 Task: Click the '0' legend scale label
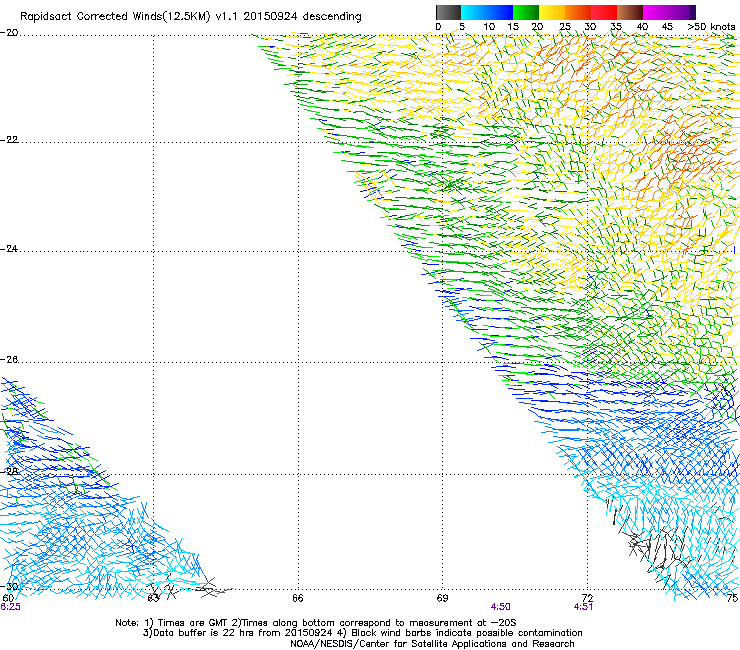pos(438,26)
